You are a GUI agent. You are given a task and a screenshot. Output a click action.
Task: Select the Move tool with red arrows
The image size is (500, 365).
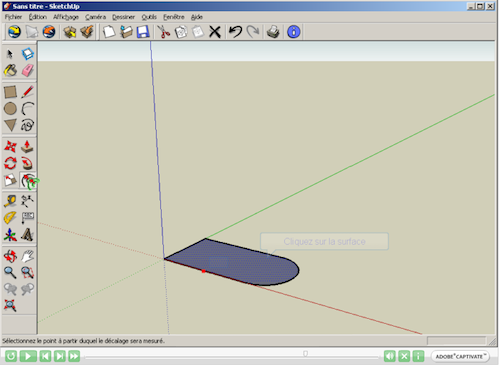click(x=10, y=147)
